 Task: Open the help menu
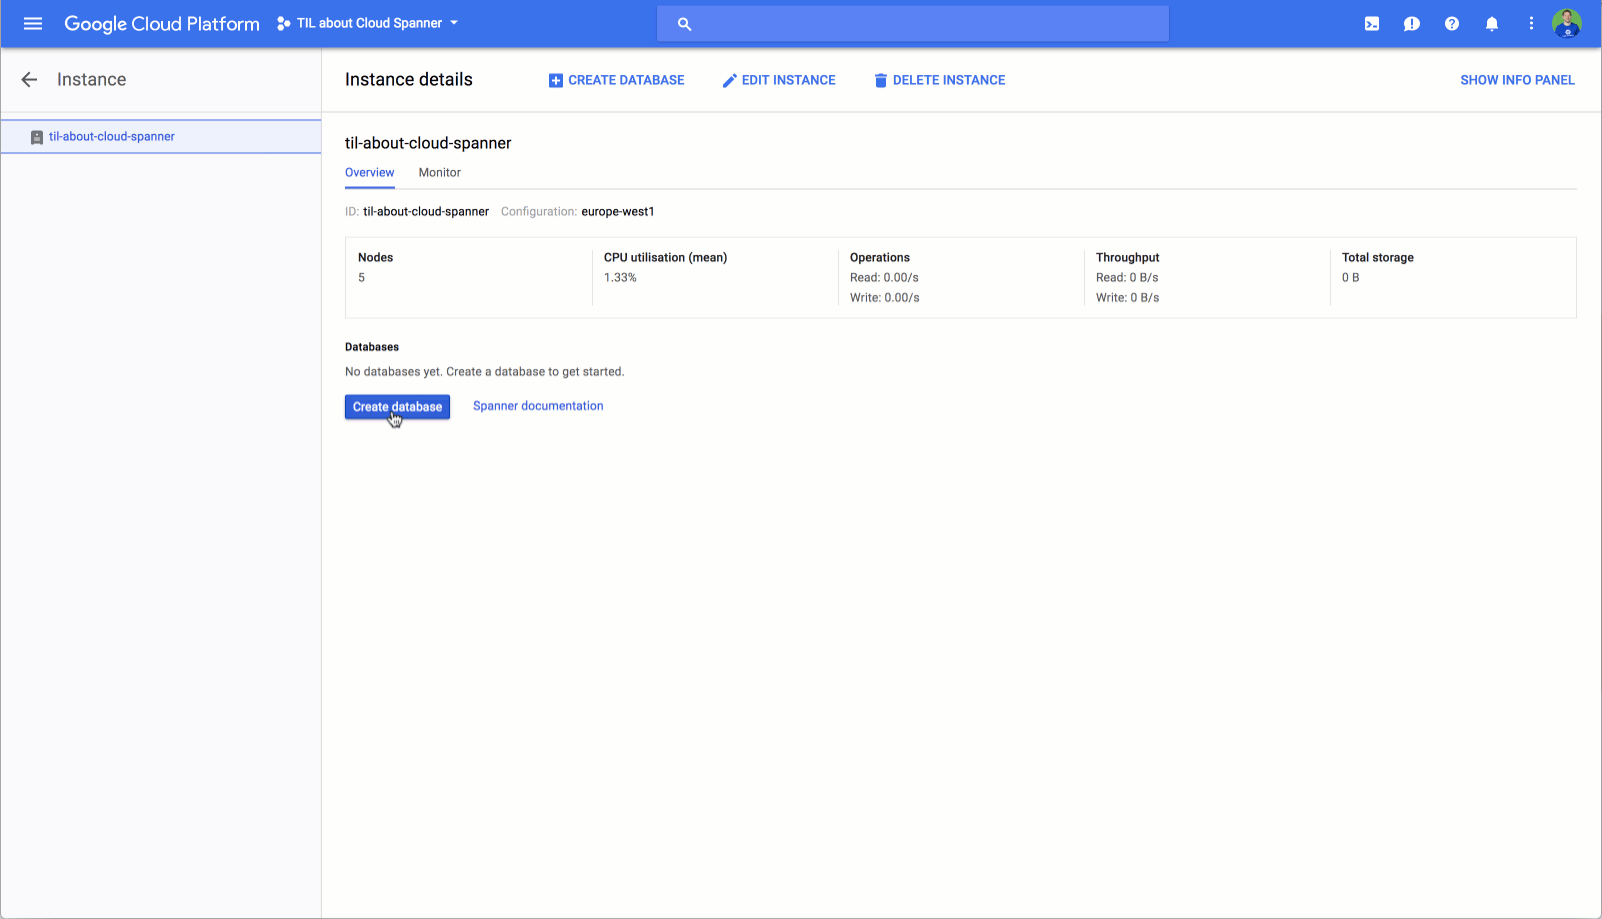[x=1451, y=23]
